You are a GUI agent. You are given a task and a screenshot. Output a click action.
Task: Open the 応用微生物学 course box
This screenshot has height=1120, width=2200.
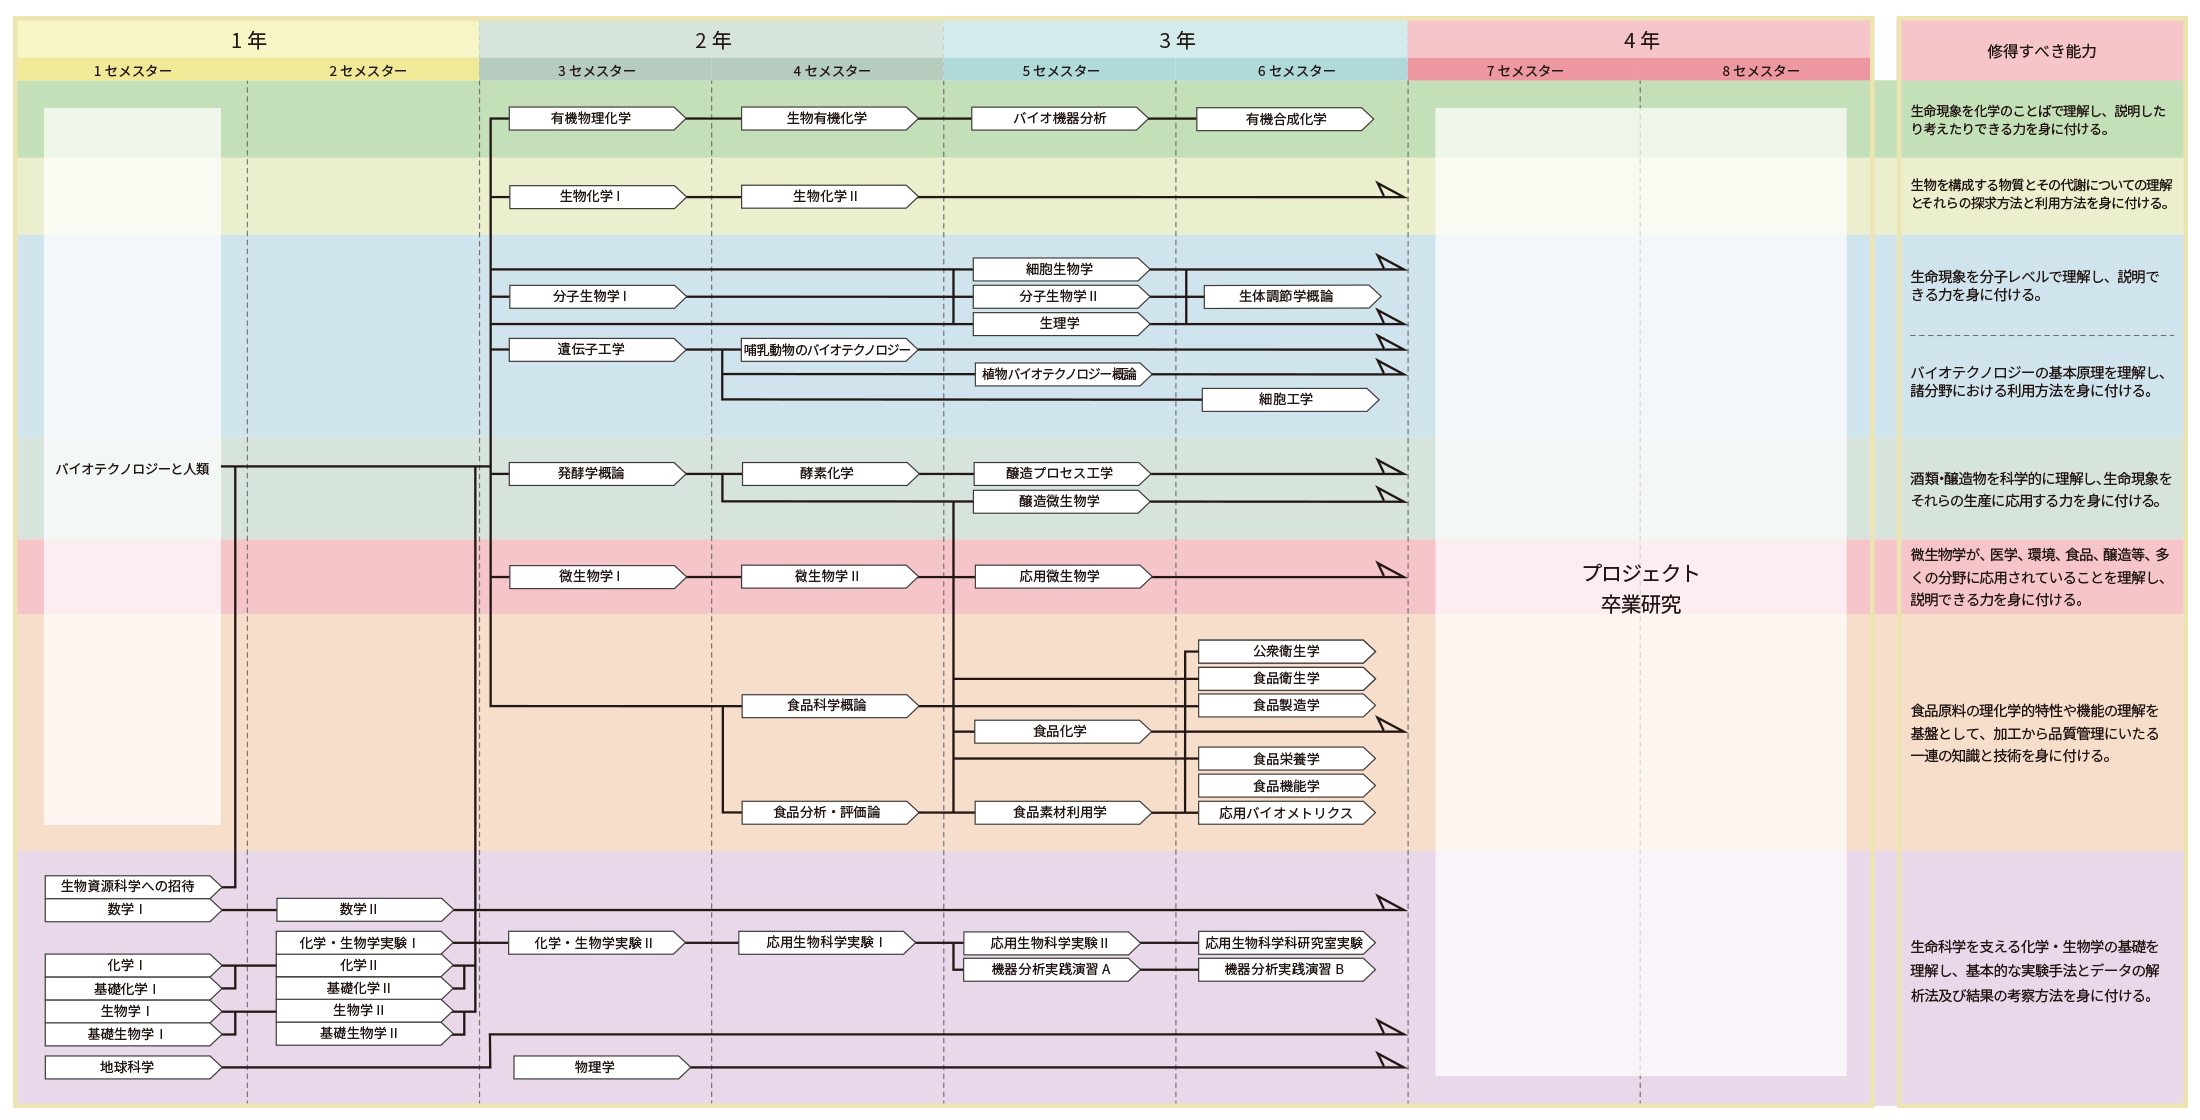(x=1059, y=576)
